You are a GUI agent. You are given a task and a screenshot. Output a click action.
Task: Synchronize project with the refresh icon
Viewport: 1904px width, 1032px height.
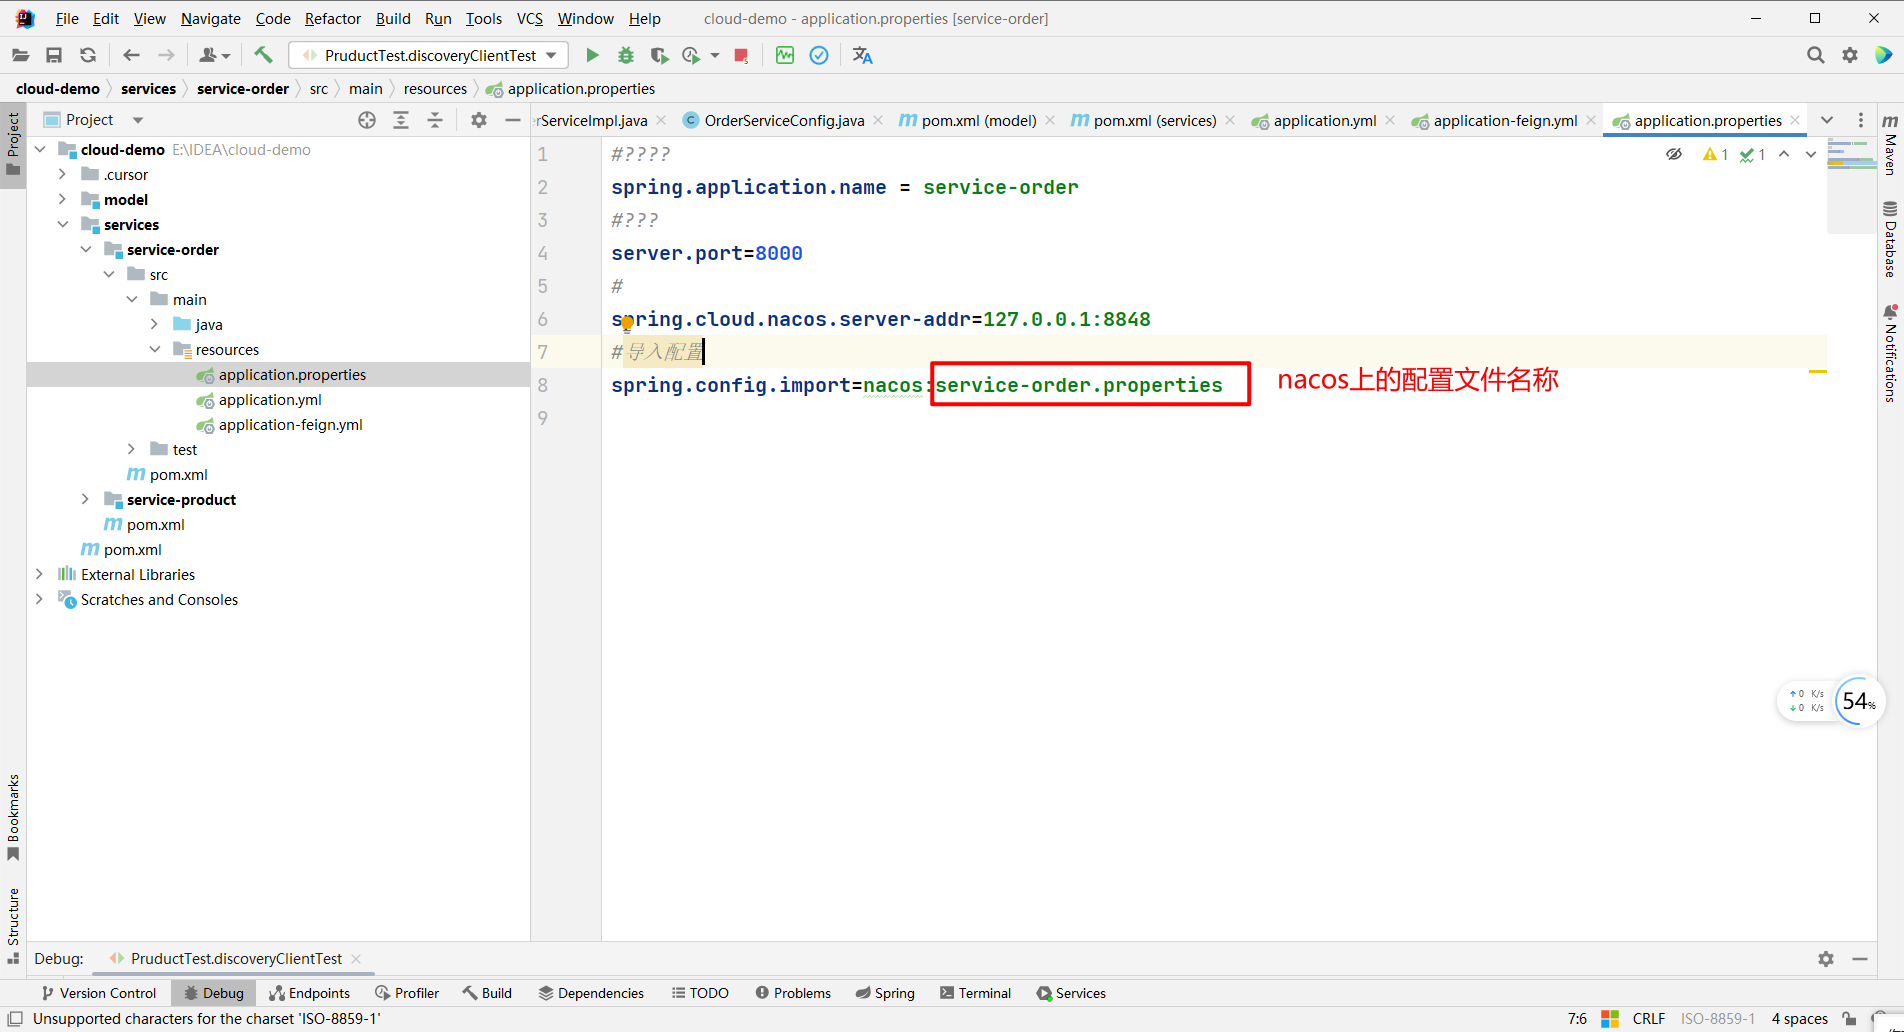click(88, 56)
